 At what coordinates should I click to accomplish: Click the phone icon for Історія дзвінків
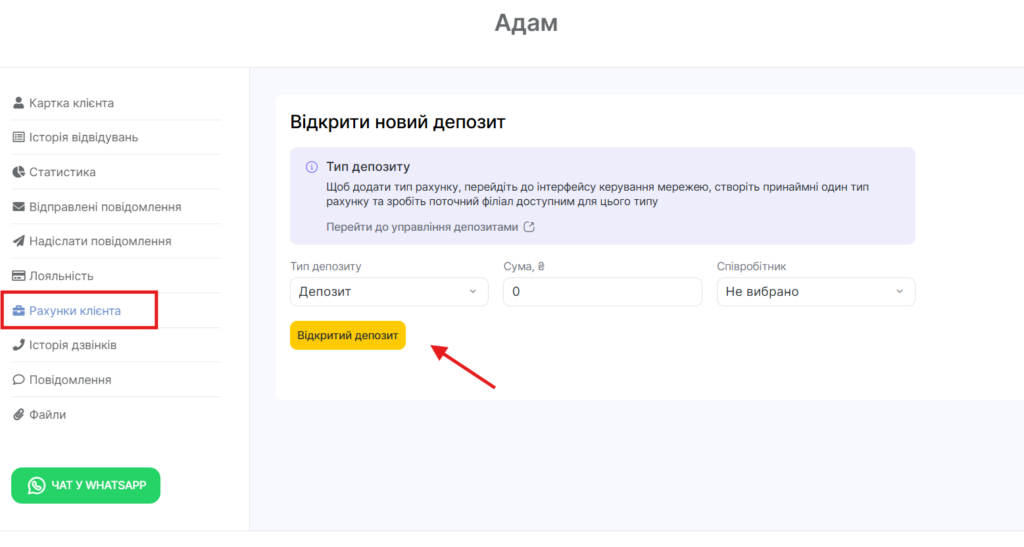(x=18, y=345)
